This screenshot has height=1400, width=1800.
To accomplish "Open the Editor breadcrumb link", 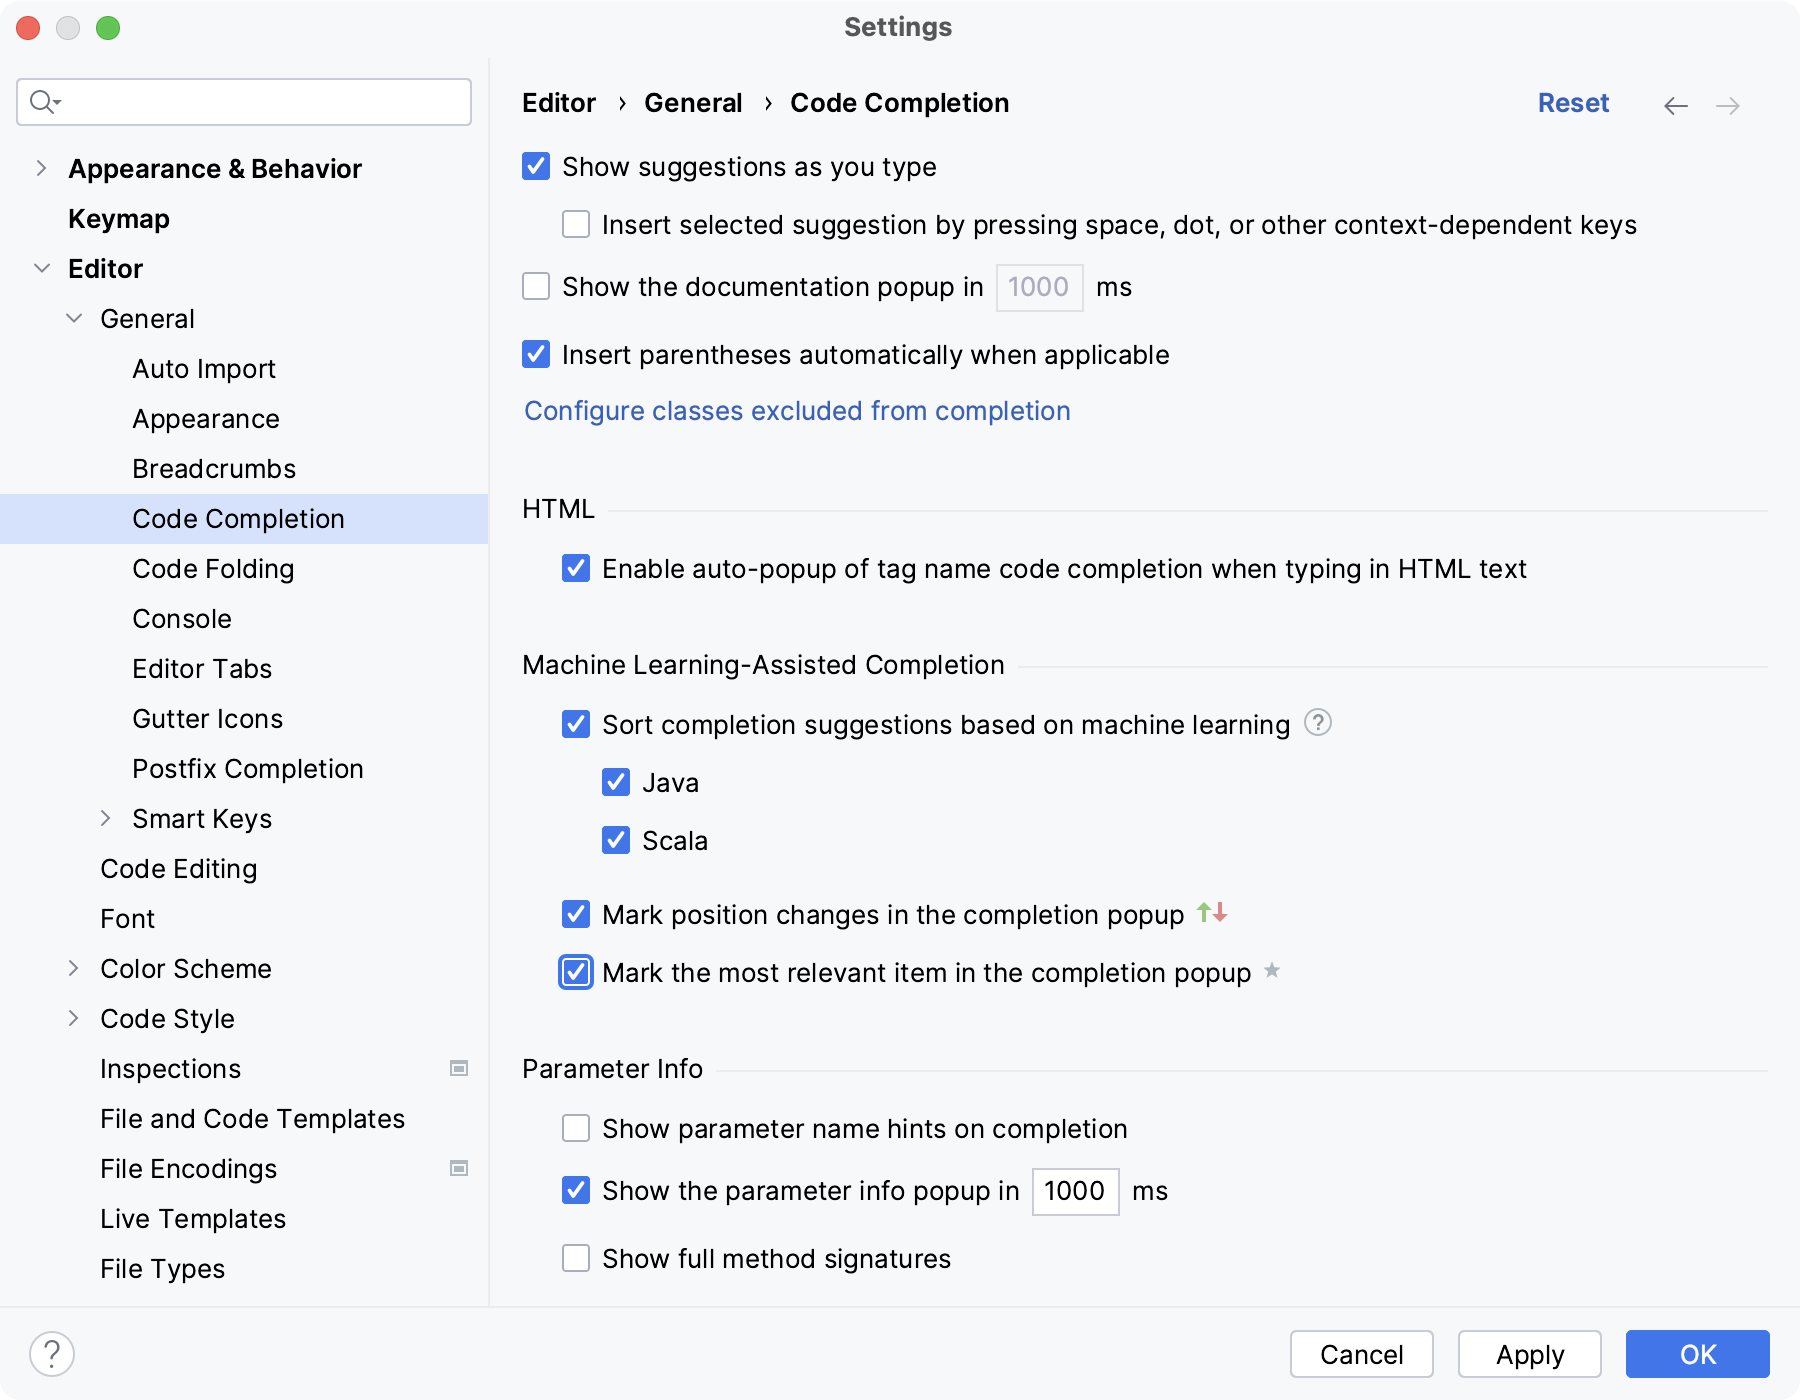I will (558, 102).
